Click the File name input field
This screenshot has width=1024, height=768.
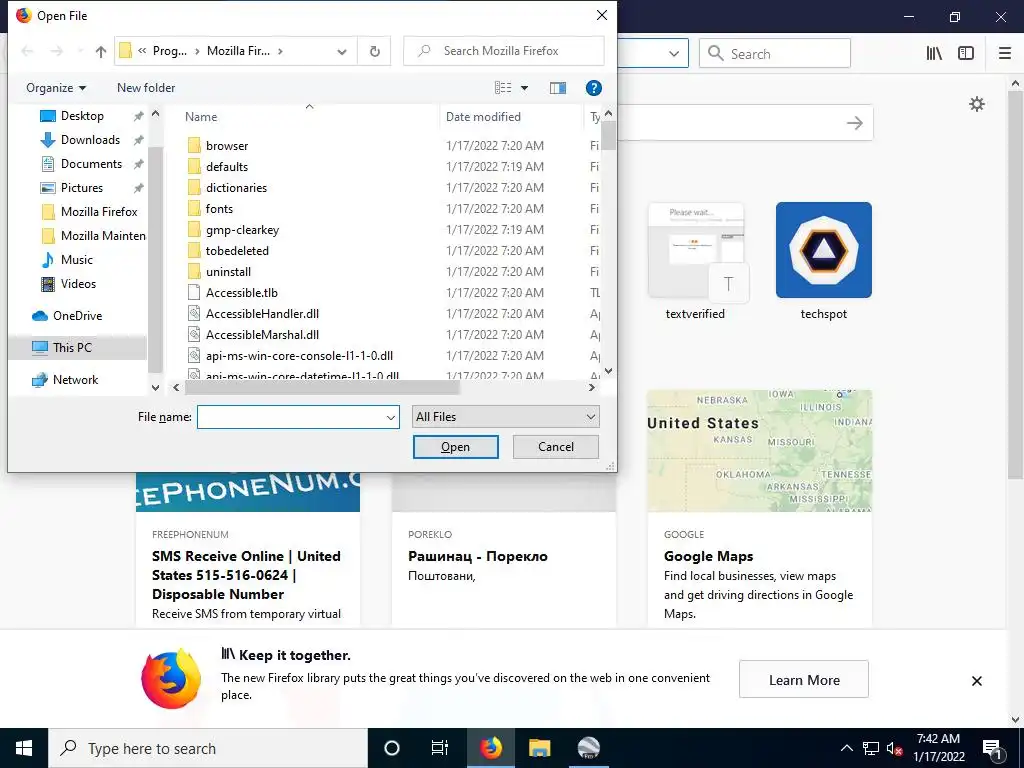tap(291, 417)
